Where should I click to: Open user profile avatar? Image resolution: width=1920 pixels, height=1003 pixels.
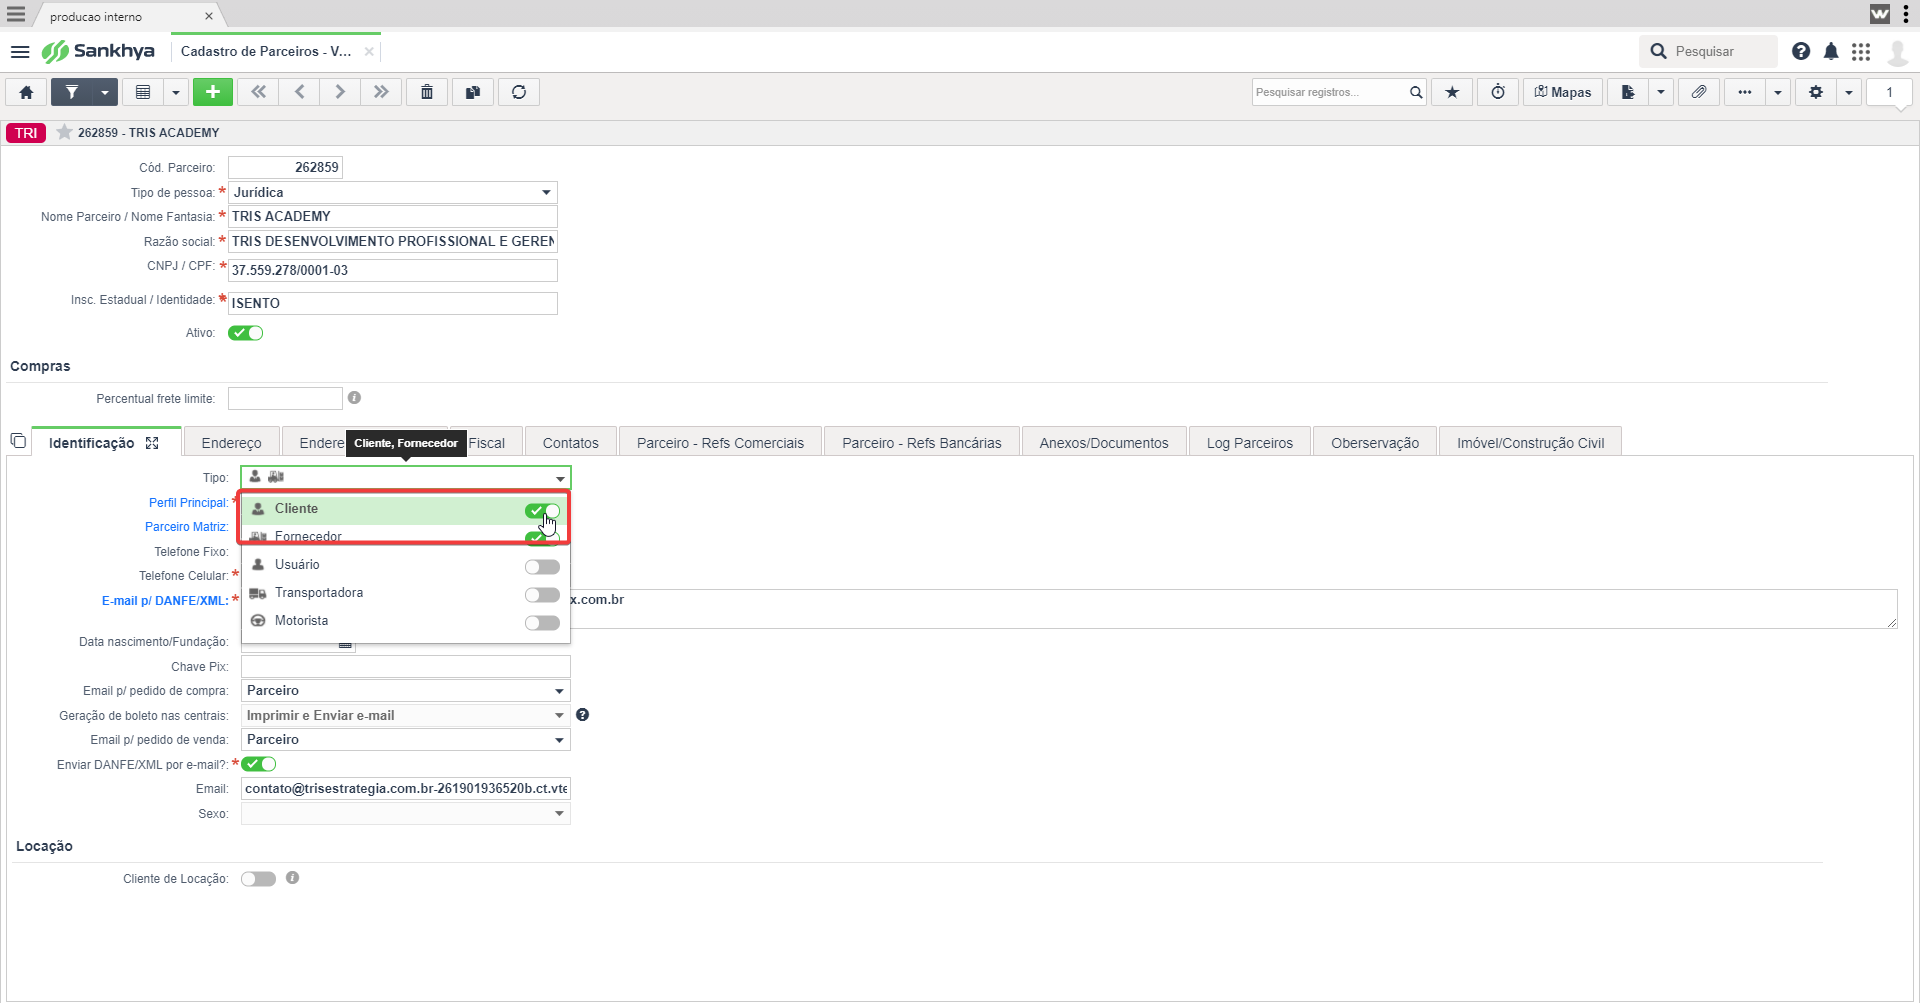pos(1897,52)
